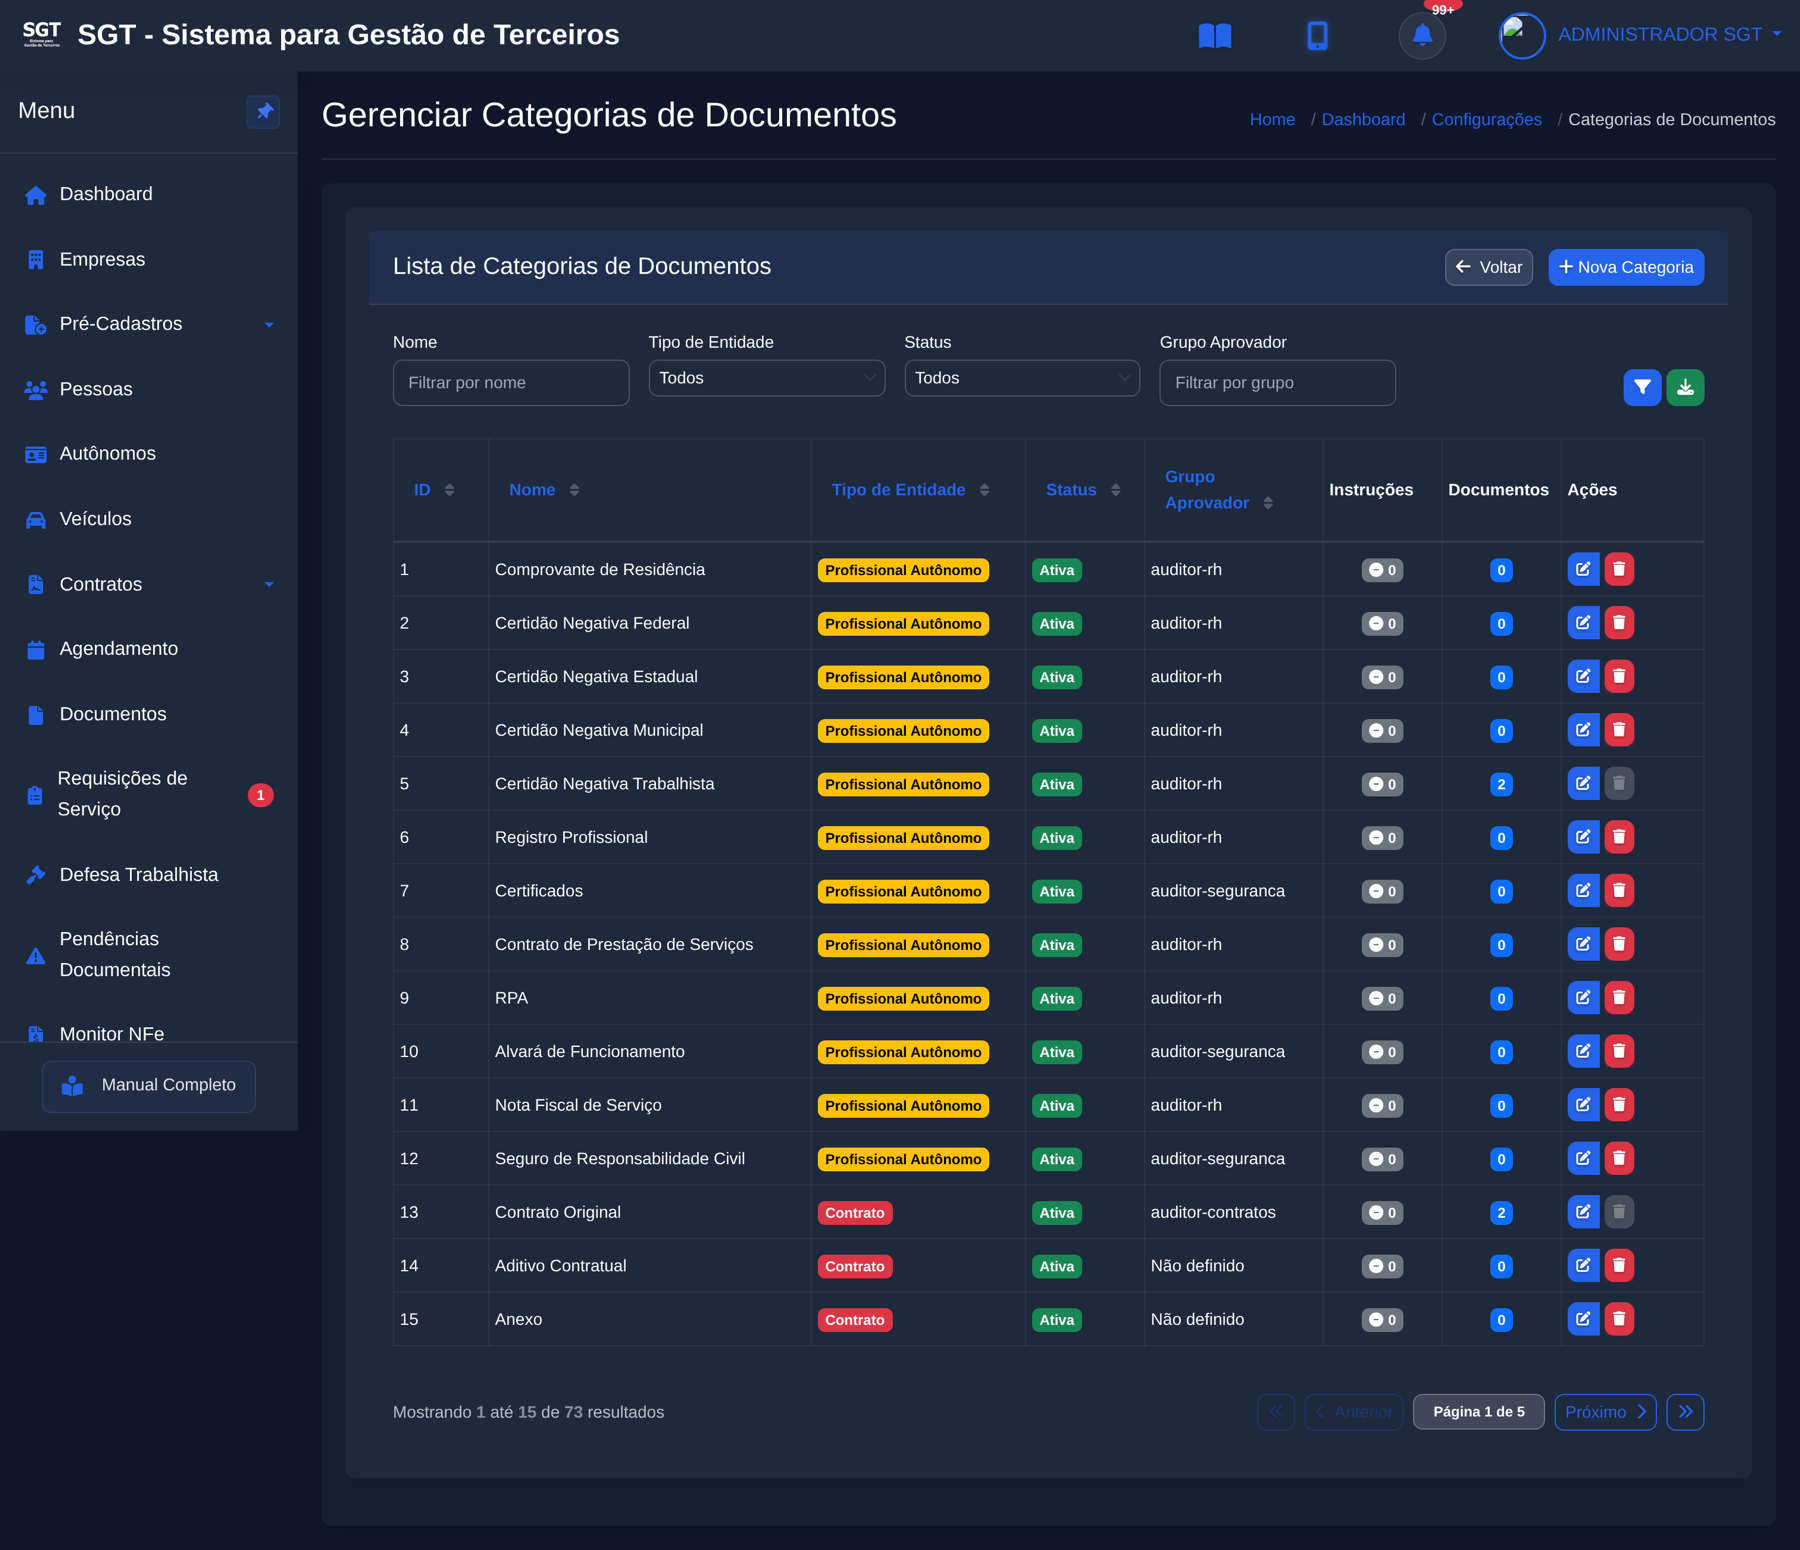
Task: Sort table by ID column
Action: 434,490
